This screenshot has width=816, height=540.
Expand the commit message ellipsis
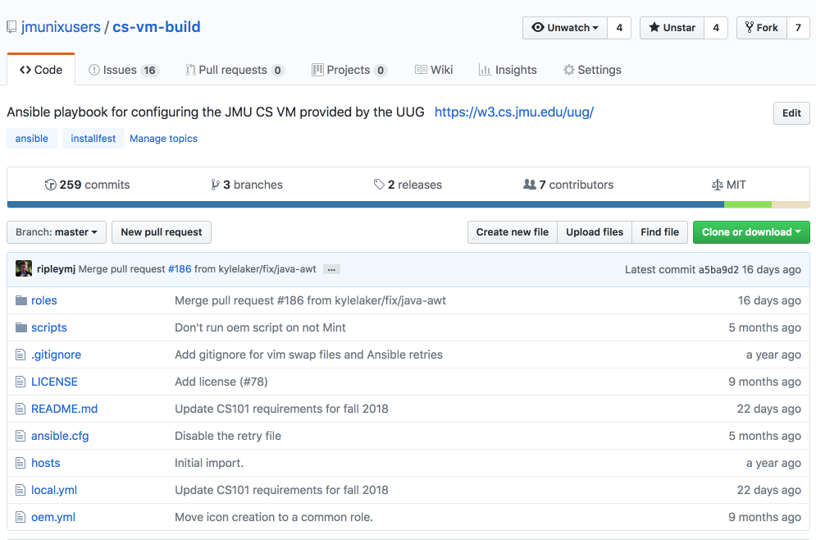point(331,269)
